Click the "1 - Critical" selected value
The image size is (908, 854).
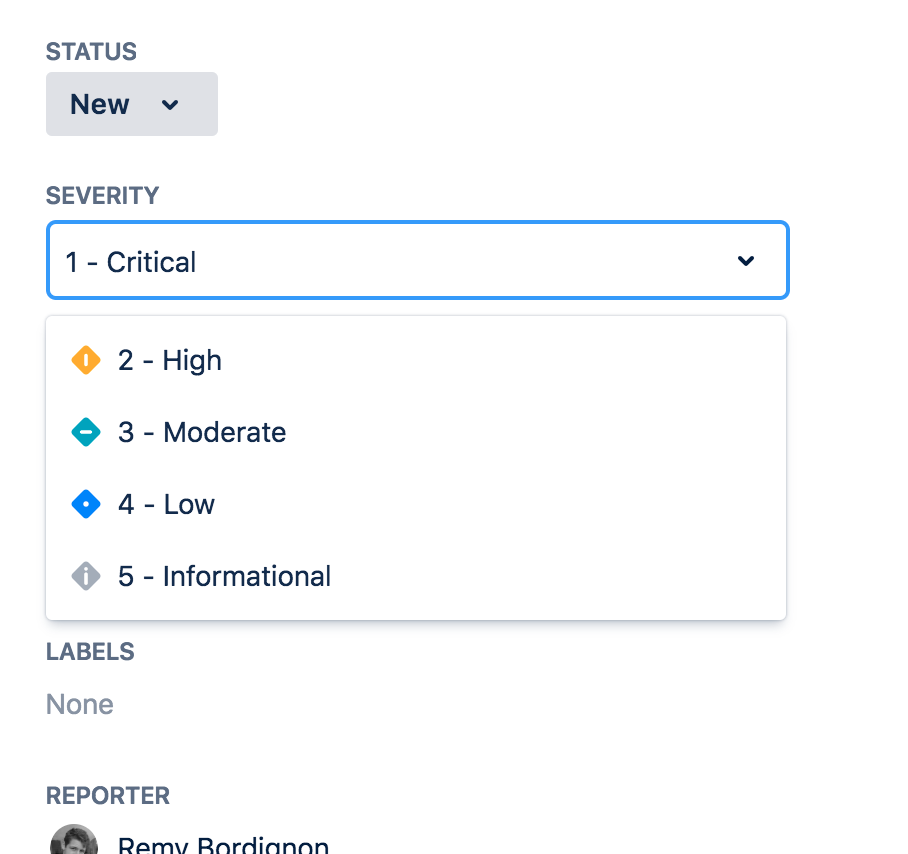click(131, 262)
